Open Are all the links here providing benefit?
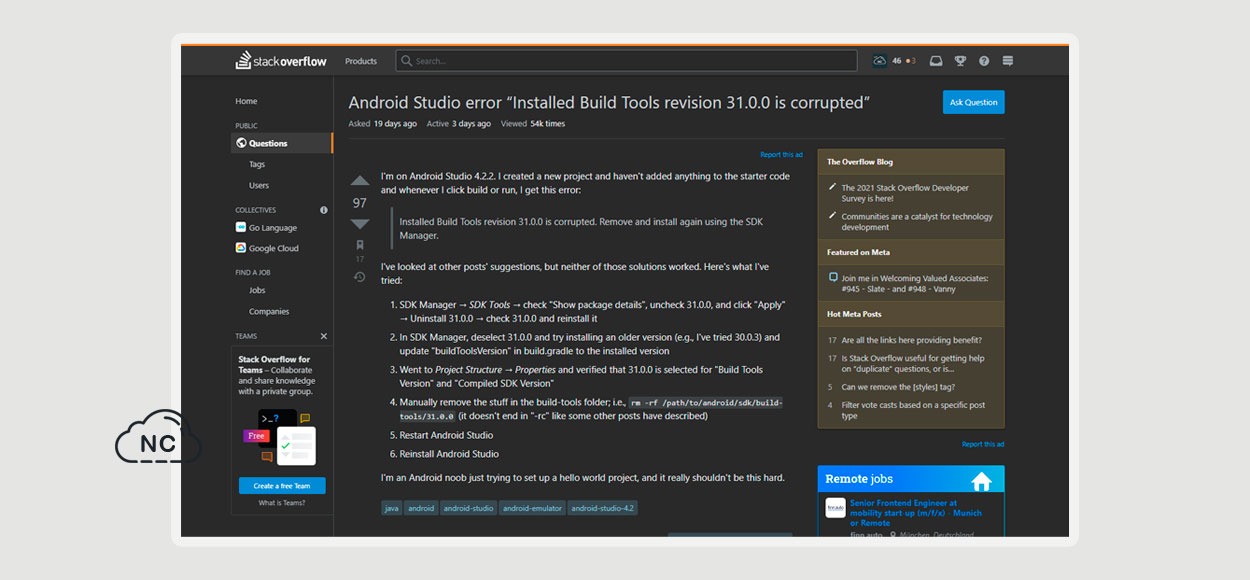This screenshot has height=580, width=1250. coord(911,340)
